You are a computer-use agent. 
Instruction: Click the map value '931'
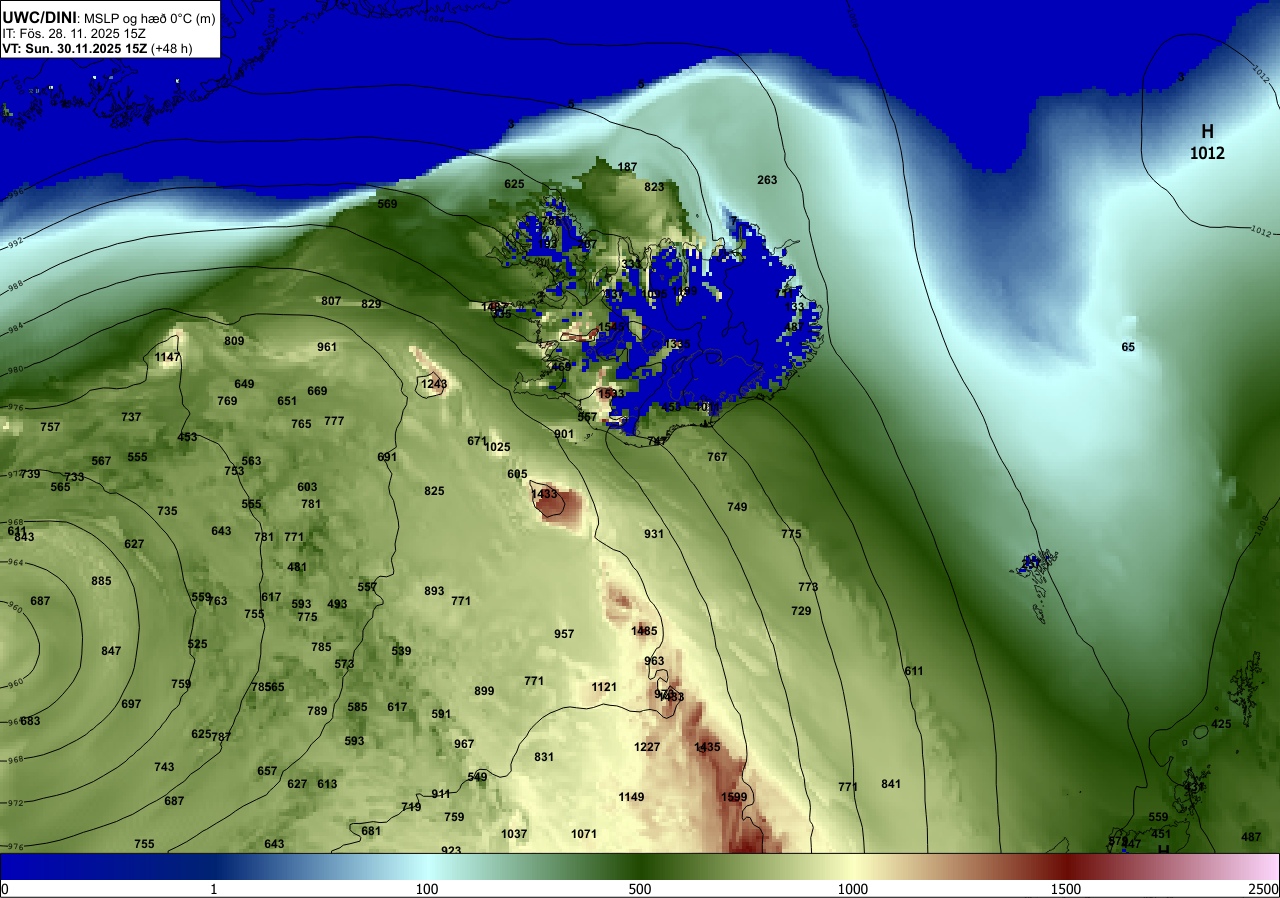[654, 534]
